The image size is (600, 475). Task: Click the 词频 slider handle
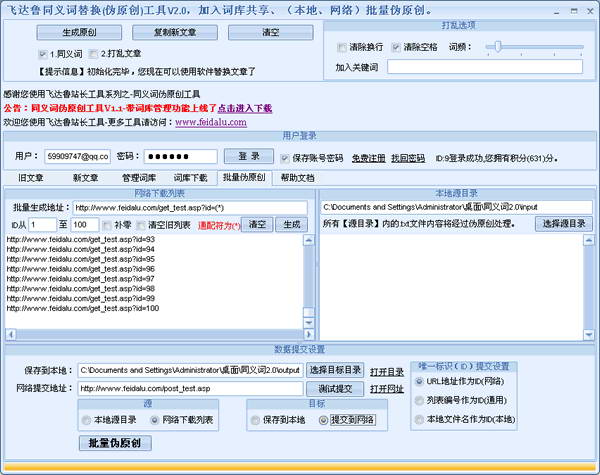497,47
